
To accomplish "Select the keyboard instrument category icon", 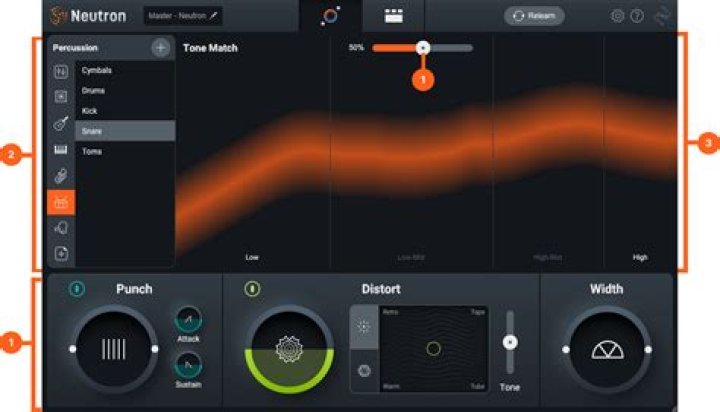I will click(x=61, y=150).
